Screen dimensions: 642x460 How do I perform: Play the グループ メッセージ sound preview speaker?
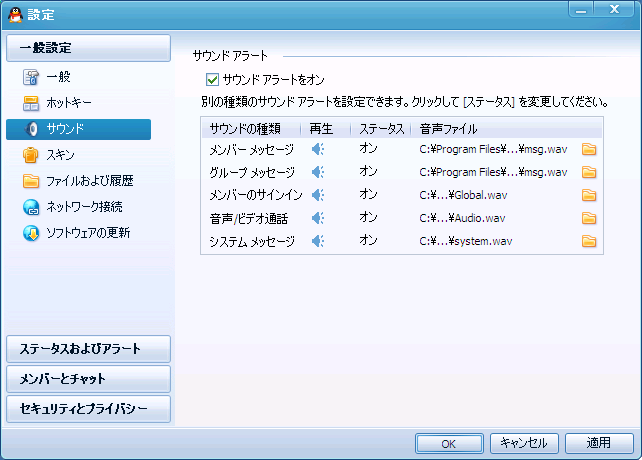(x=318, y=172)
